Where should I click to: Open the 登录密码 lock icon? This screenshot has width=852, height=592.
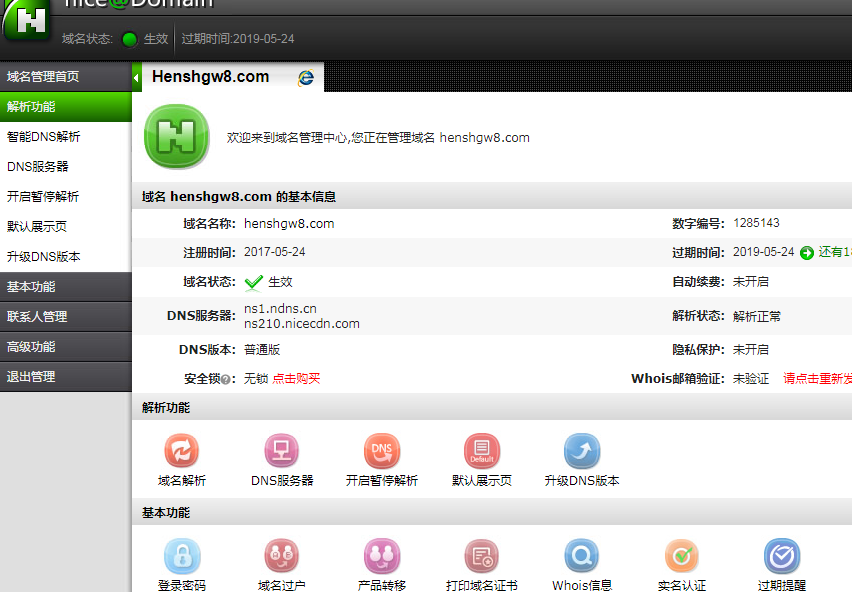click(182, 556)
